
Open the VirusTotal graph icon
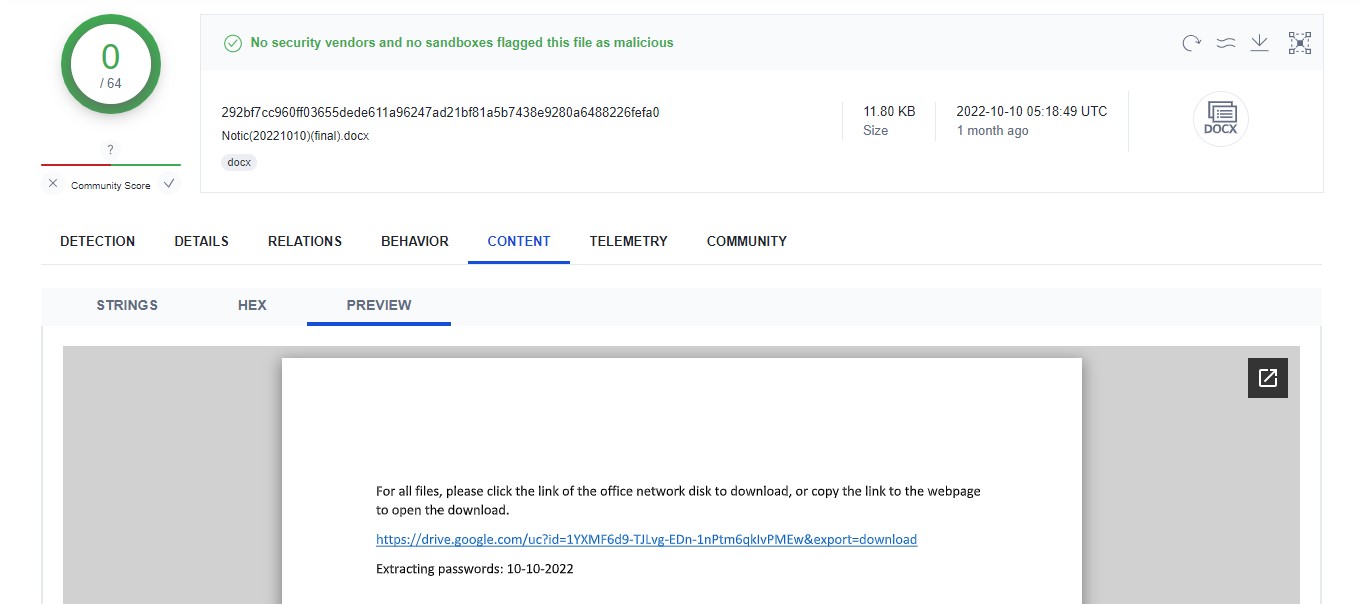[x=1299, y=43]
